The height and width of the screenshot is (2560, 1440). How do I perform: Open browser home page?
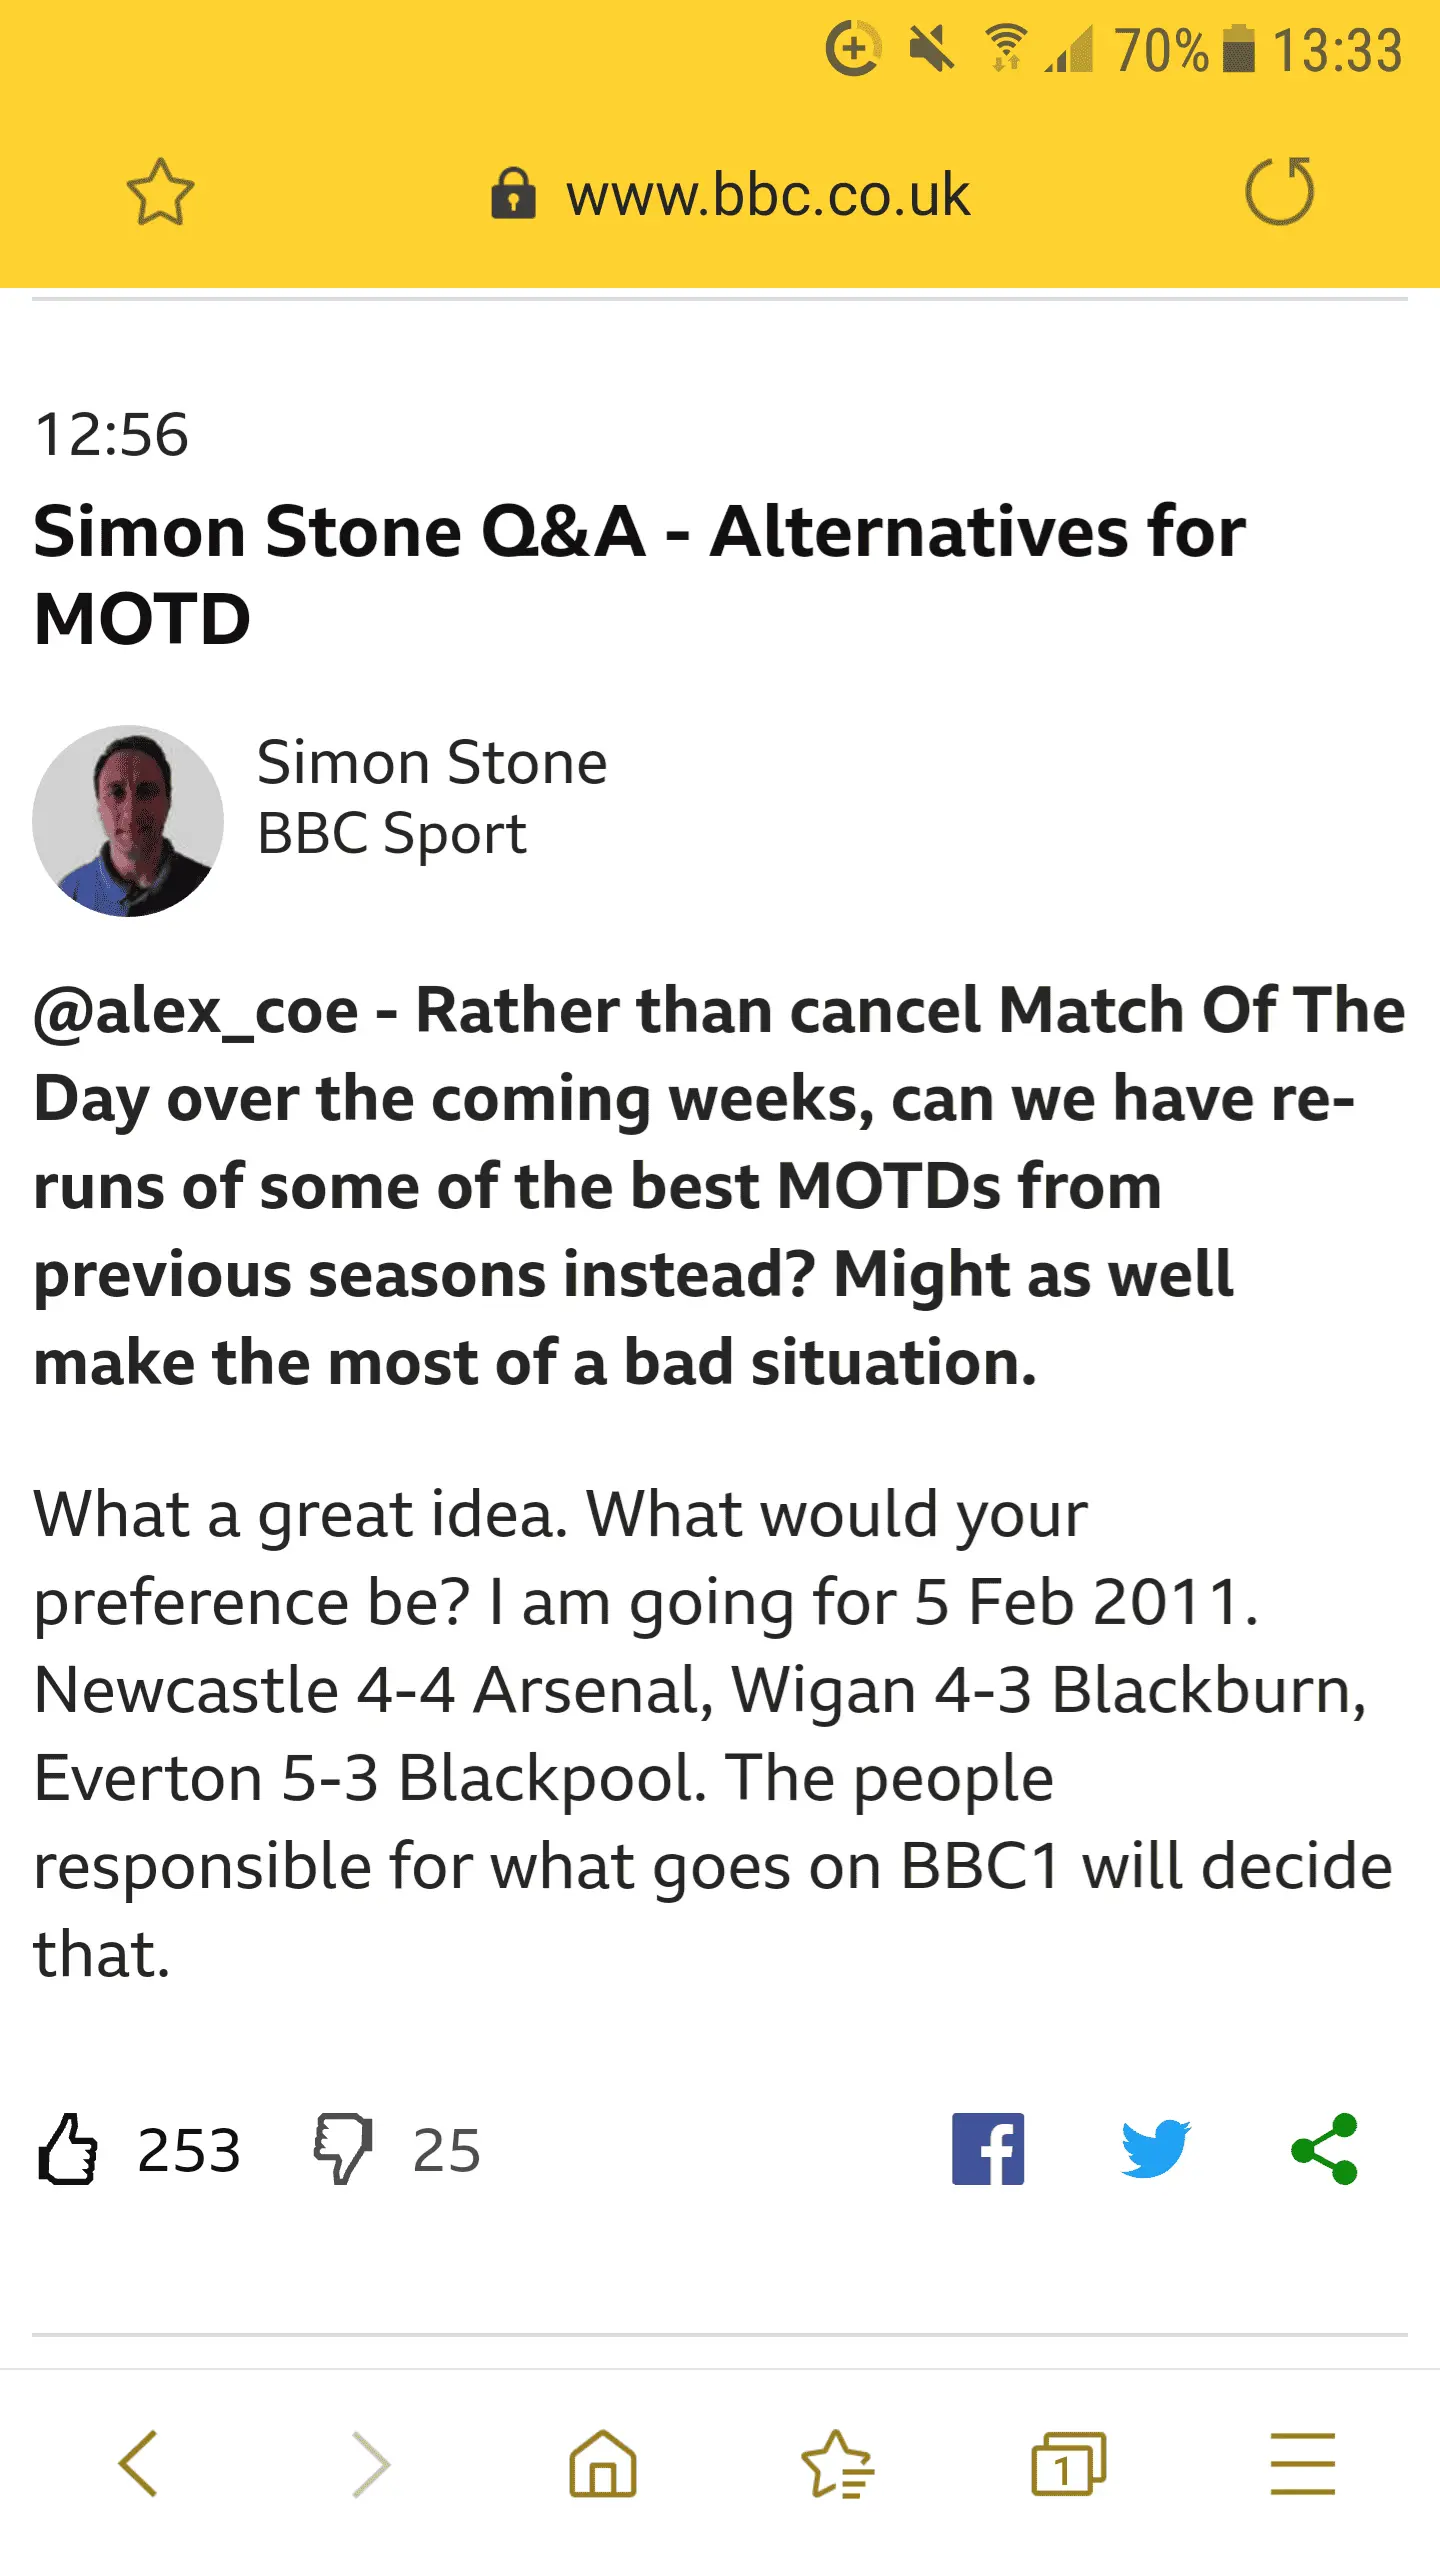603,2464
